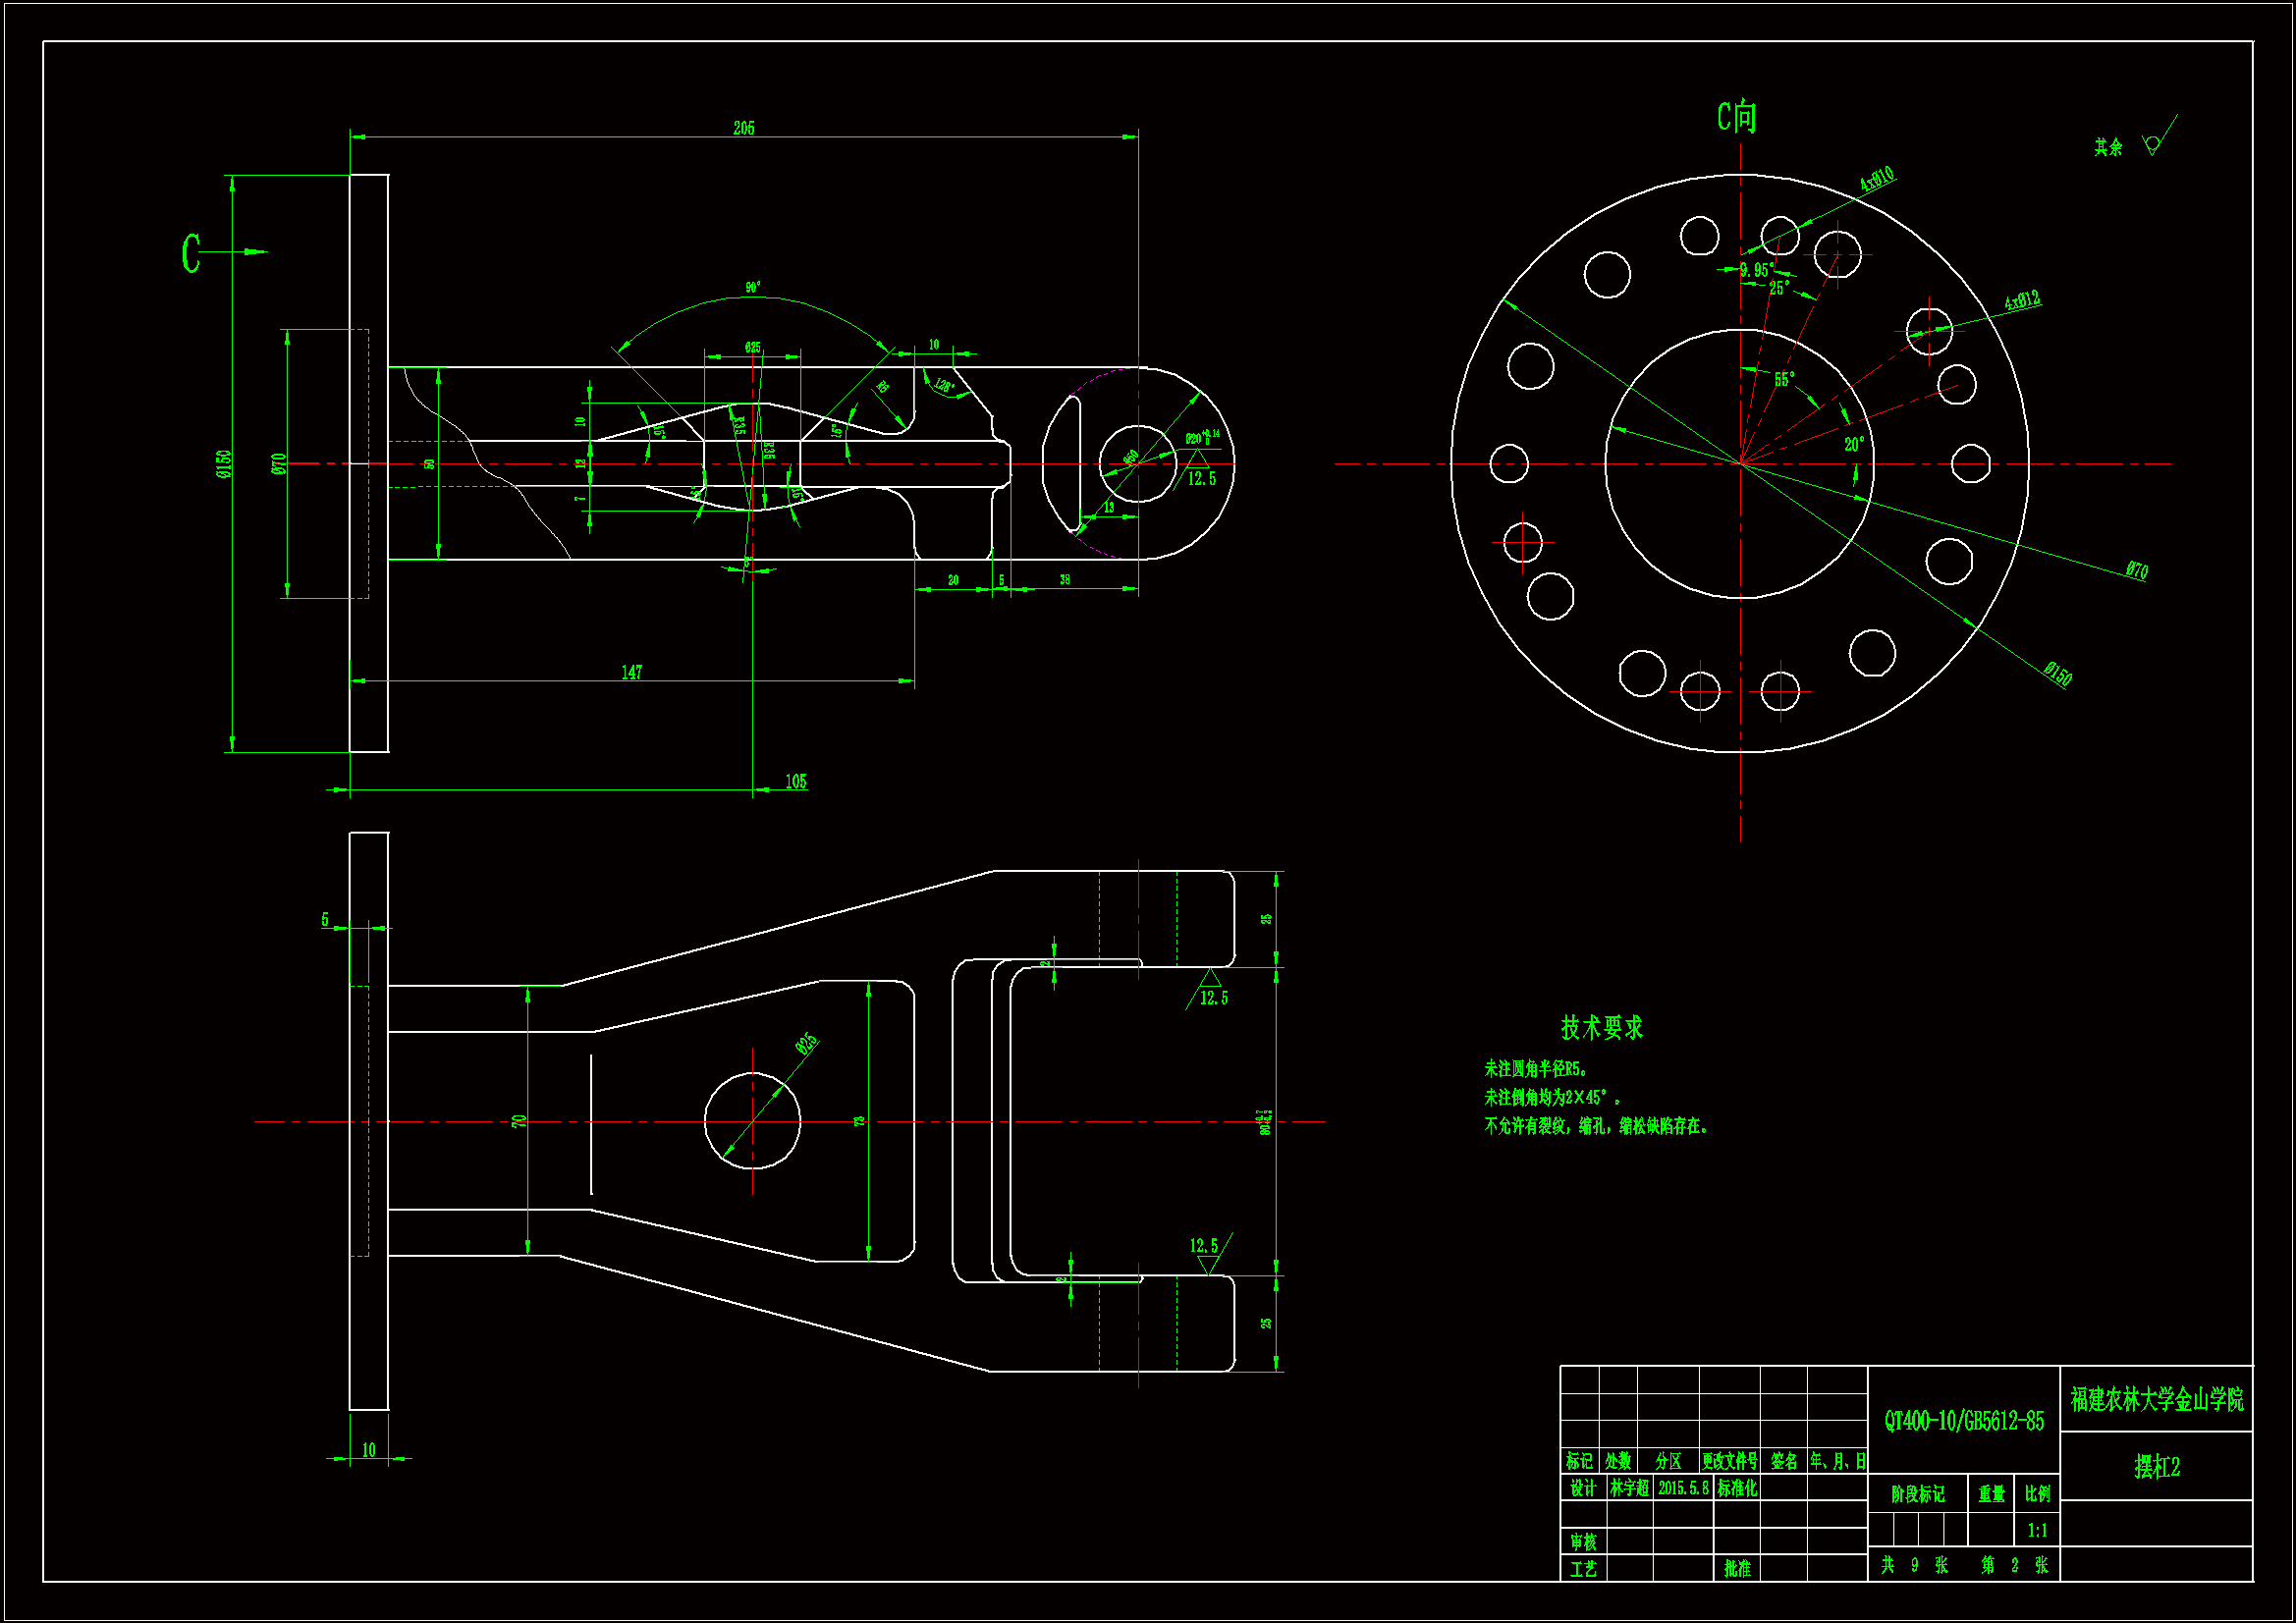Image resolution: width=2296 pixels, height=1623 pixels.
Task: Click the 205 overall length dimension text
Action: click(x=743, y=128)
